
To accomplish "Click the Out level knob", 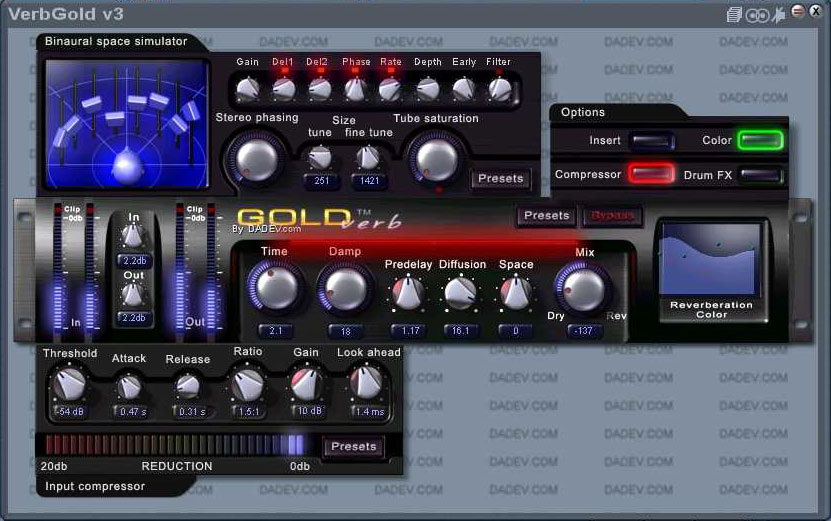I will click(x=132, y=294).
